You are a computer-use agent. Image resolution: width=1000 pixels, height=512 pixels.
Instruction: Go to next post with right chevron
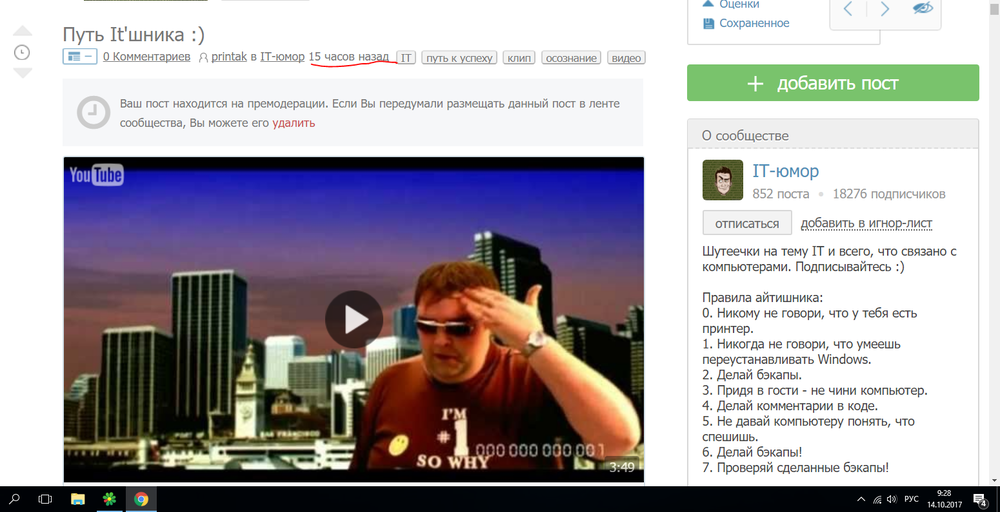(x=884, y=9)
